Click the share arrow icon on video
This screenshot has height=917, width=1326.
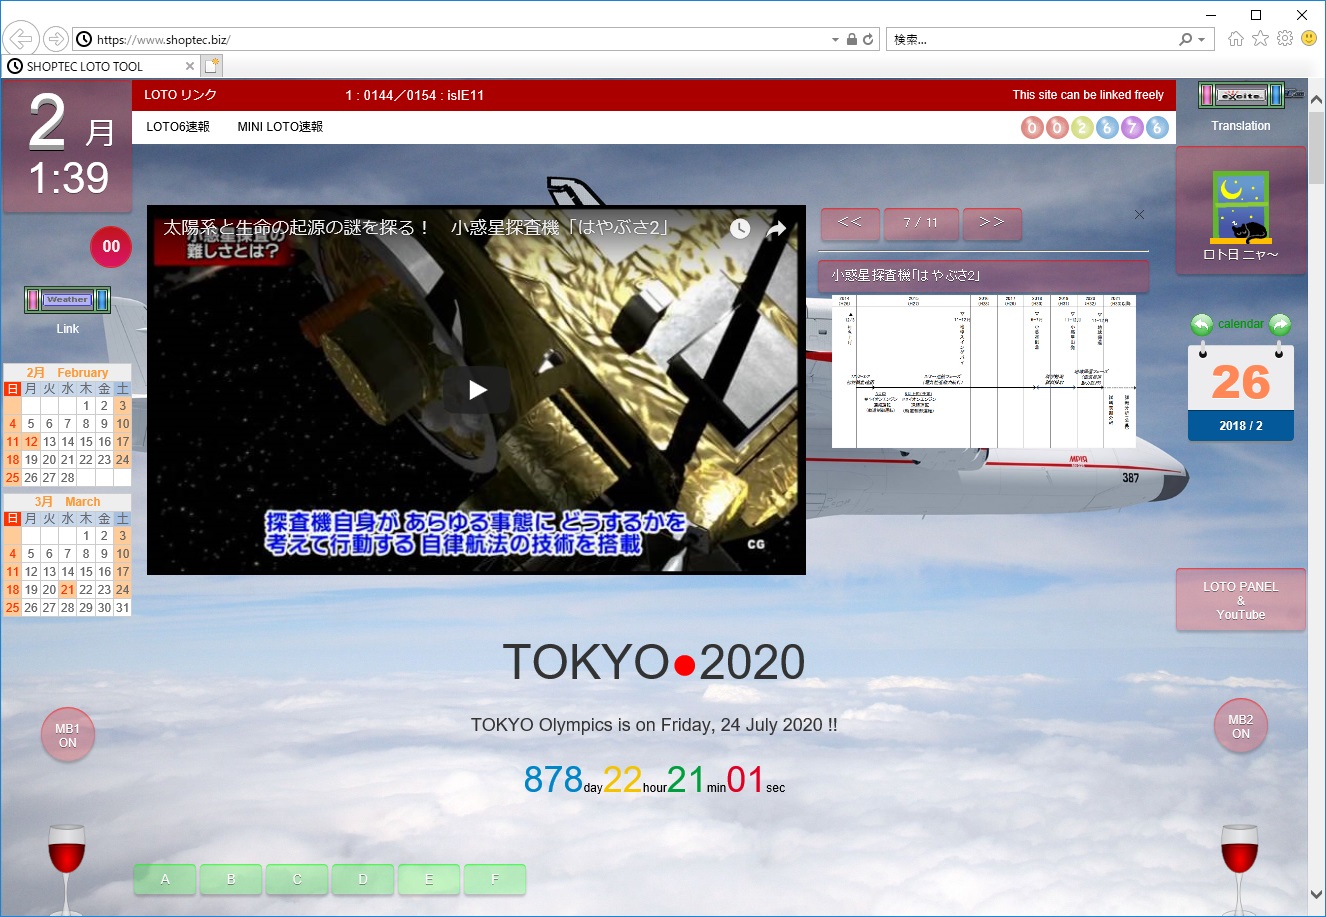click(x=776, y=229)
